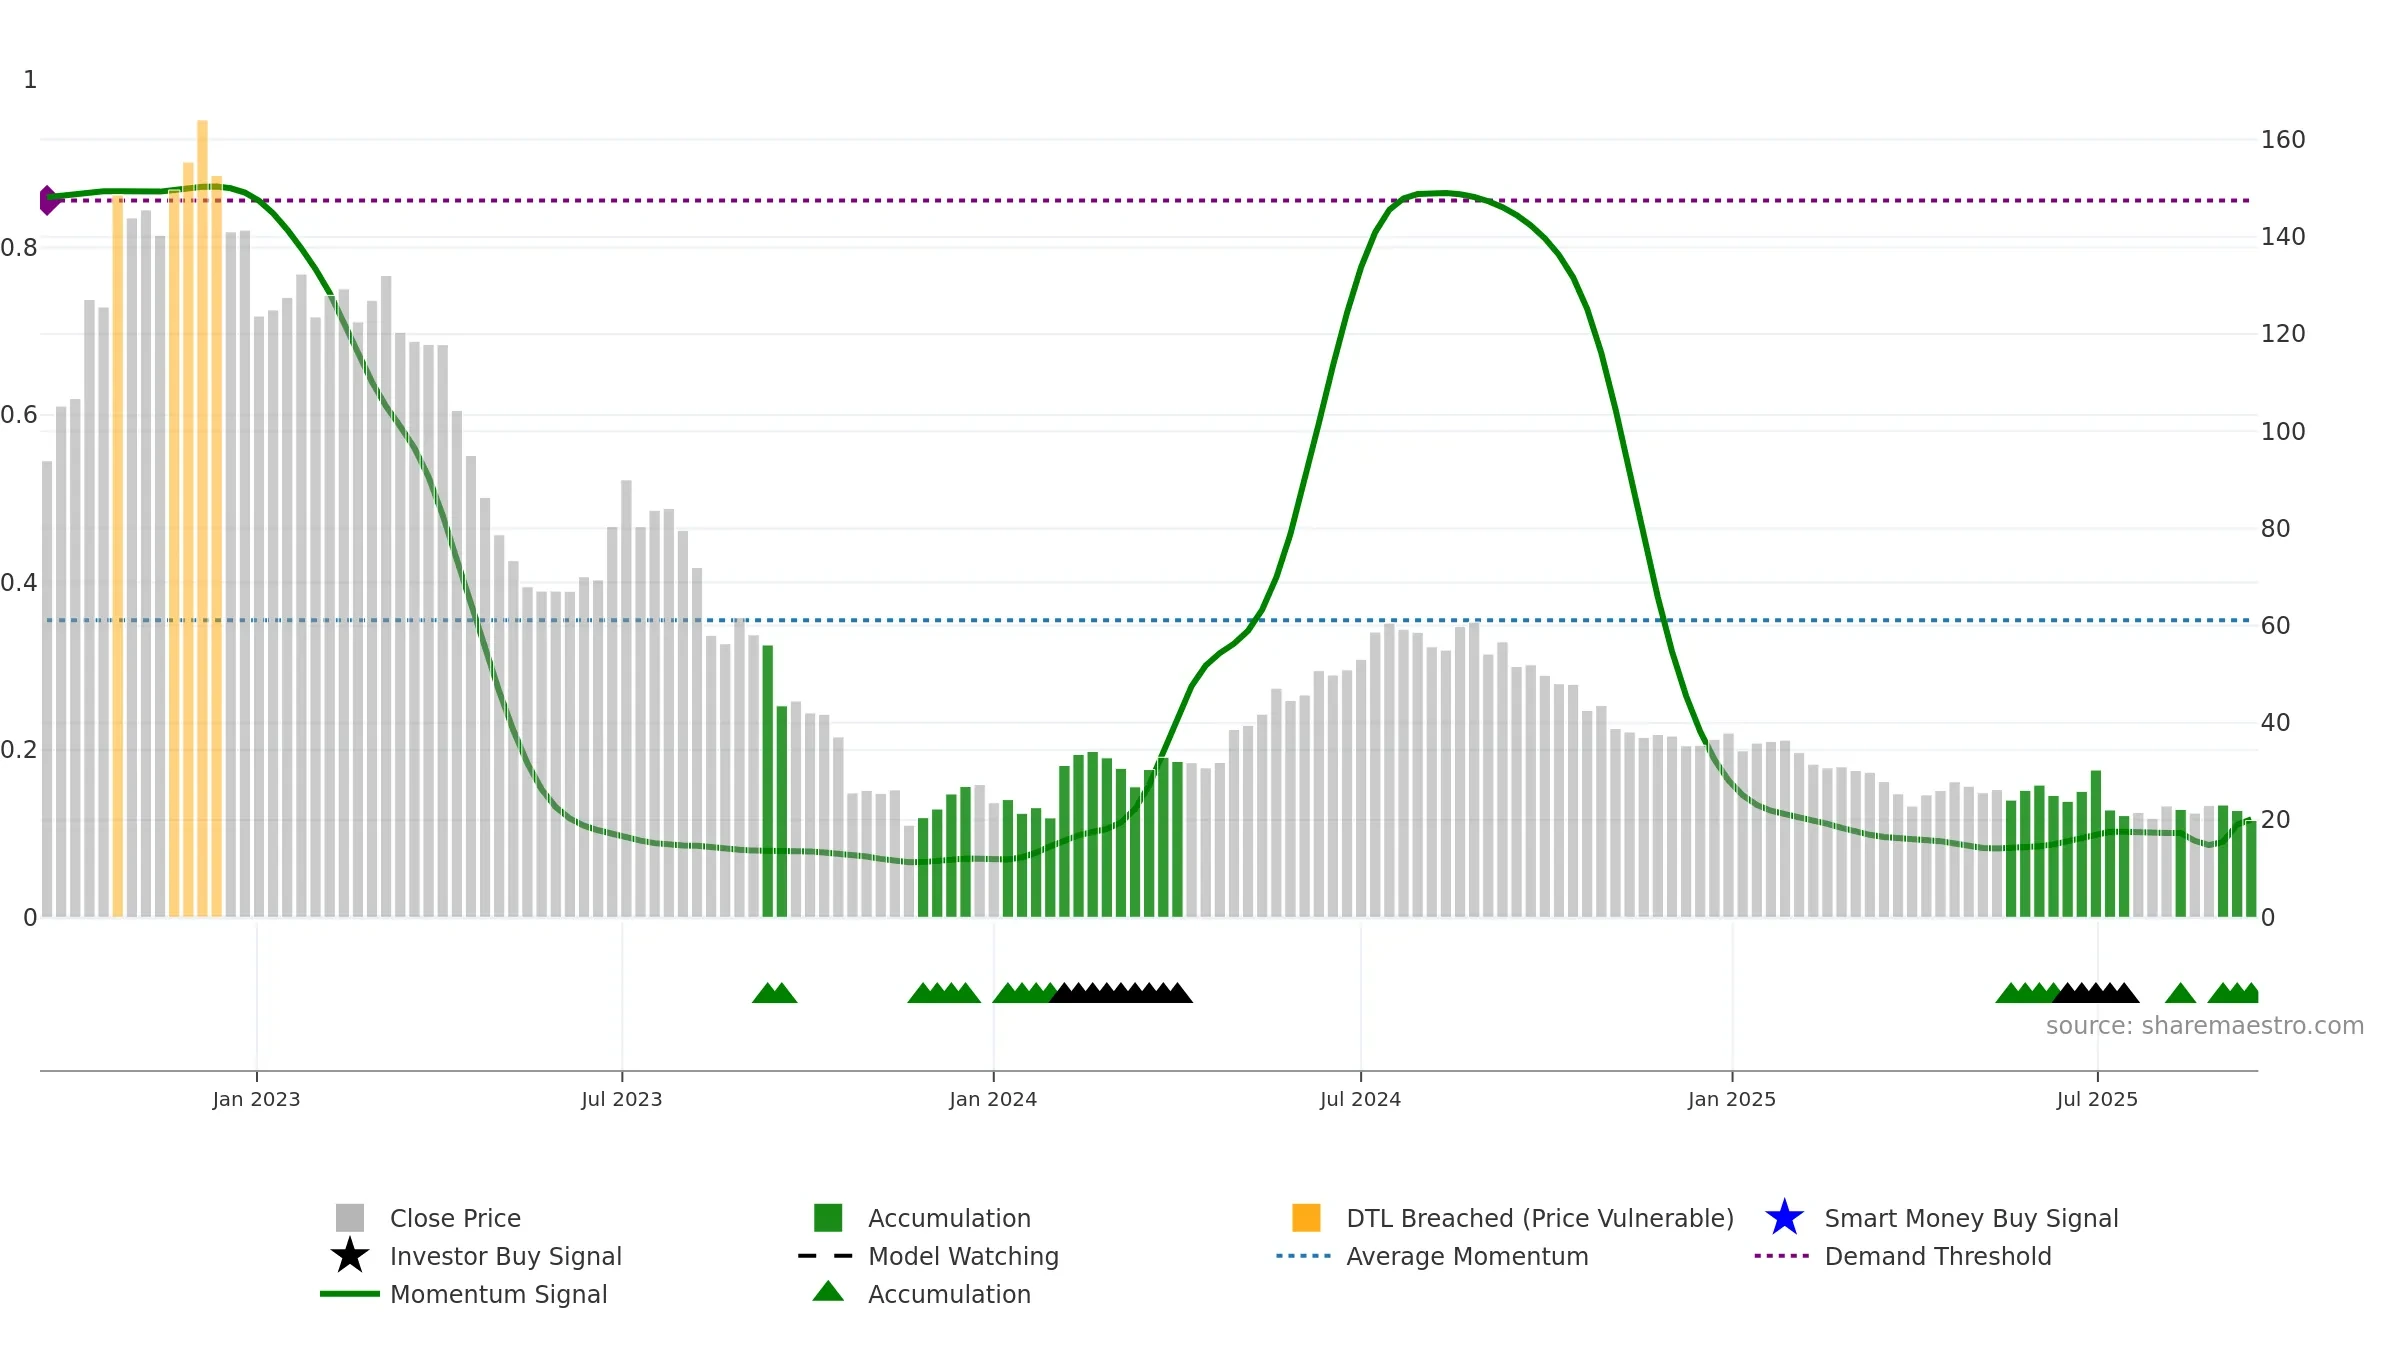2400x1350 pixels.
Task: Click the purple diamond marker on threshold line
Action: (48, 200)
